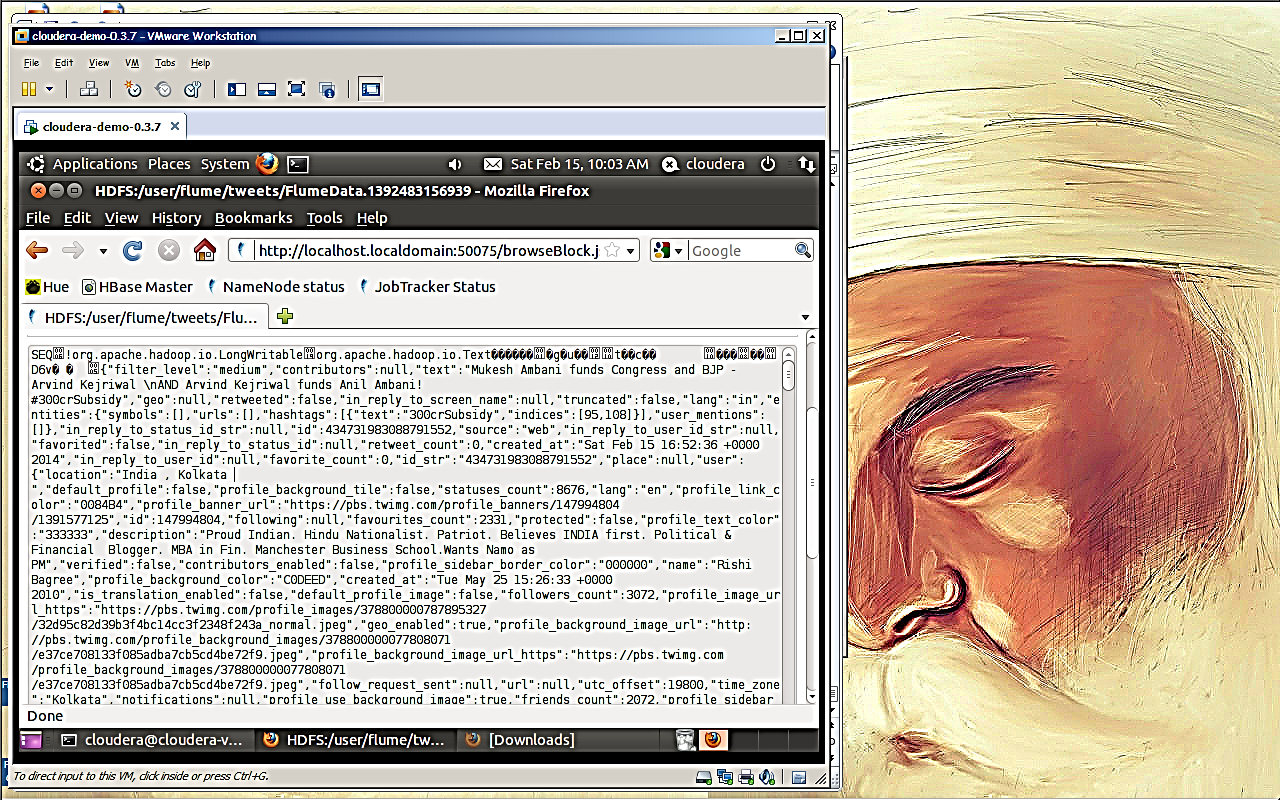
Task: Open the Ubuntu Applications menu
Action: tap(95, 164)
